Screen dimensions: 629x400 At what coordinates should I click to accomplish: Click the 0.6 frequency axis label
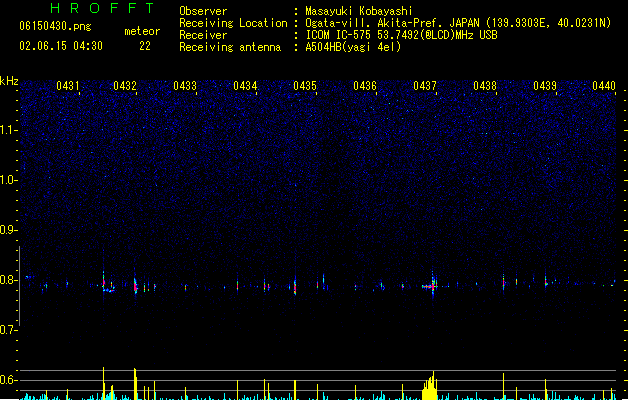(x=8, y=380)
